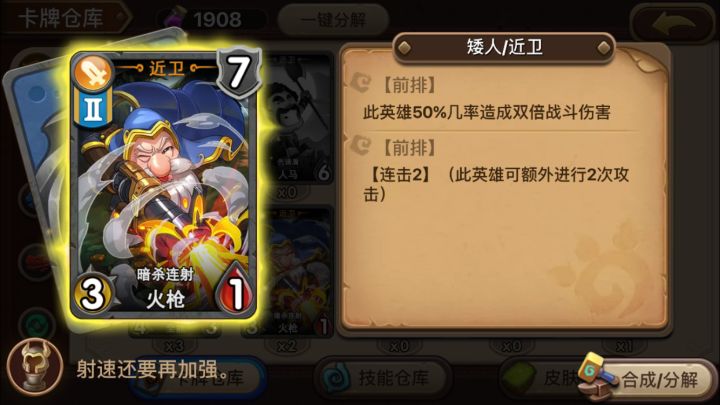Click the gold attack value 3 badge
This screenshot has width=720, height=405.
point(92,293)
